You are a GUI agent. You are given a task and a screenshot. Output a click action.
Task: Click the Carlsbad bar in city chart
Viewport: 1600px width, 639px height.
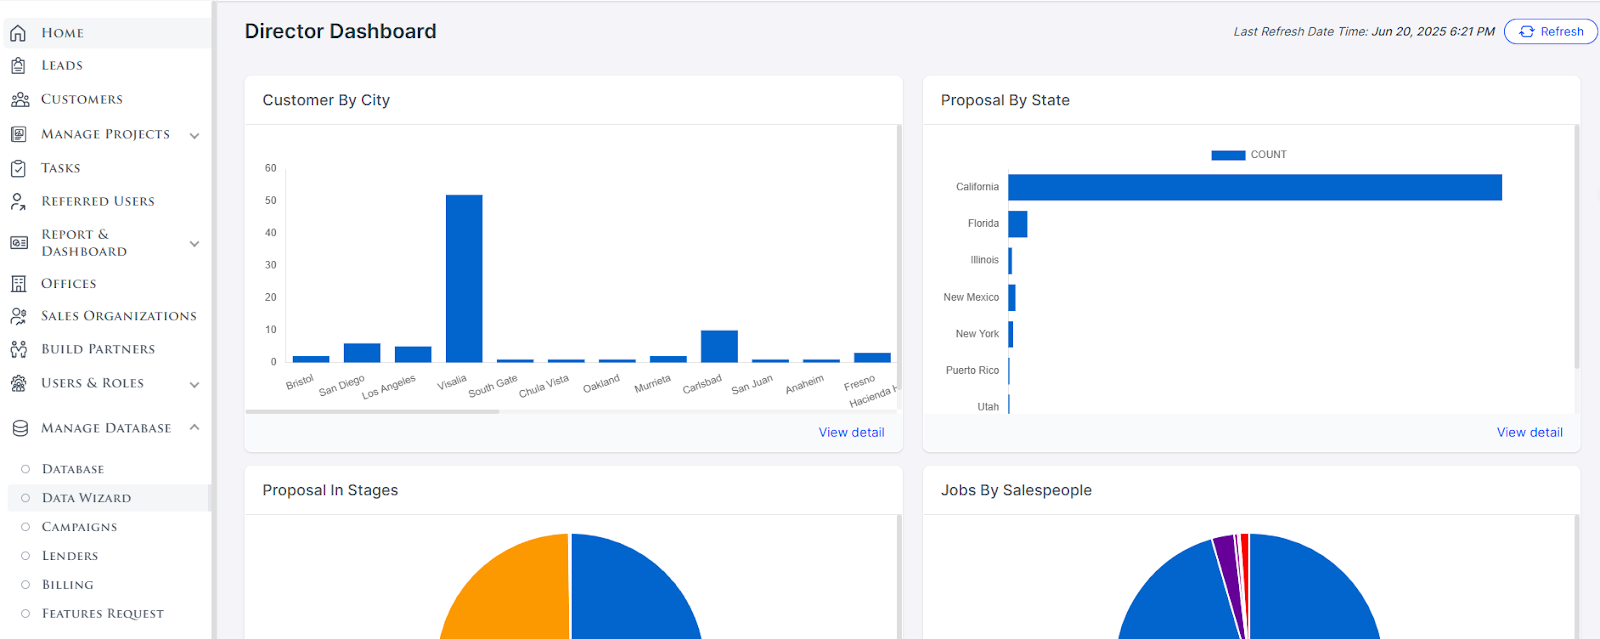[719, 346]
